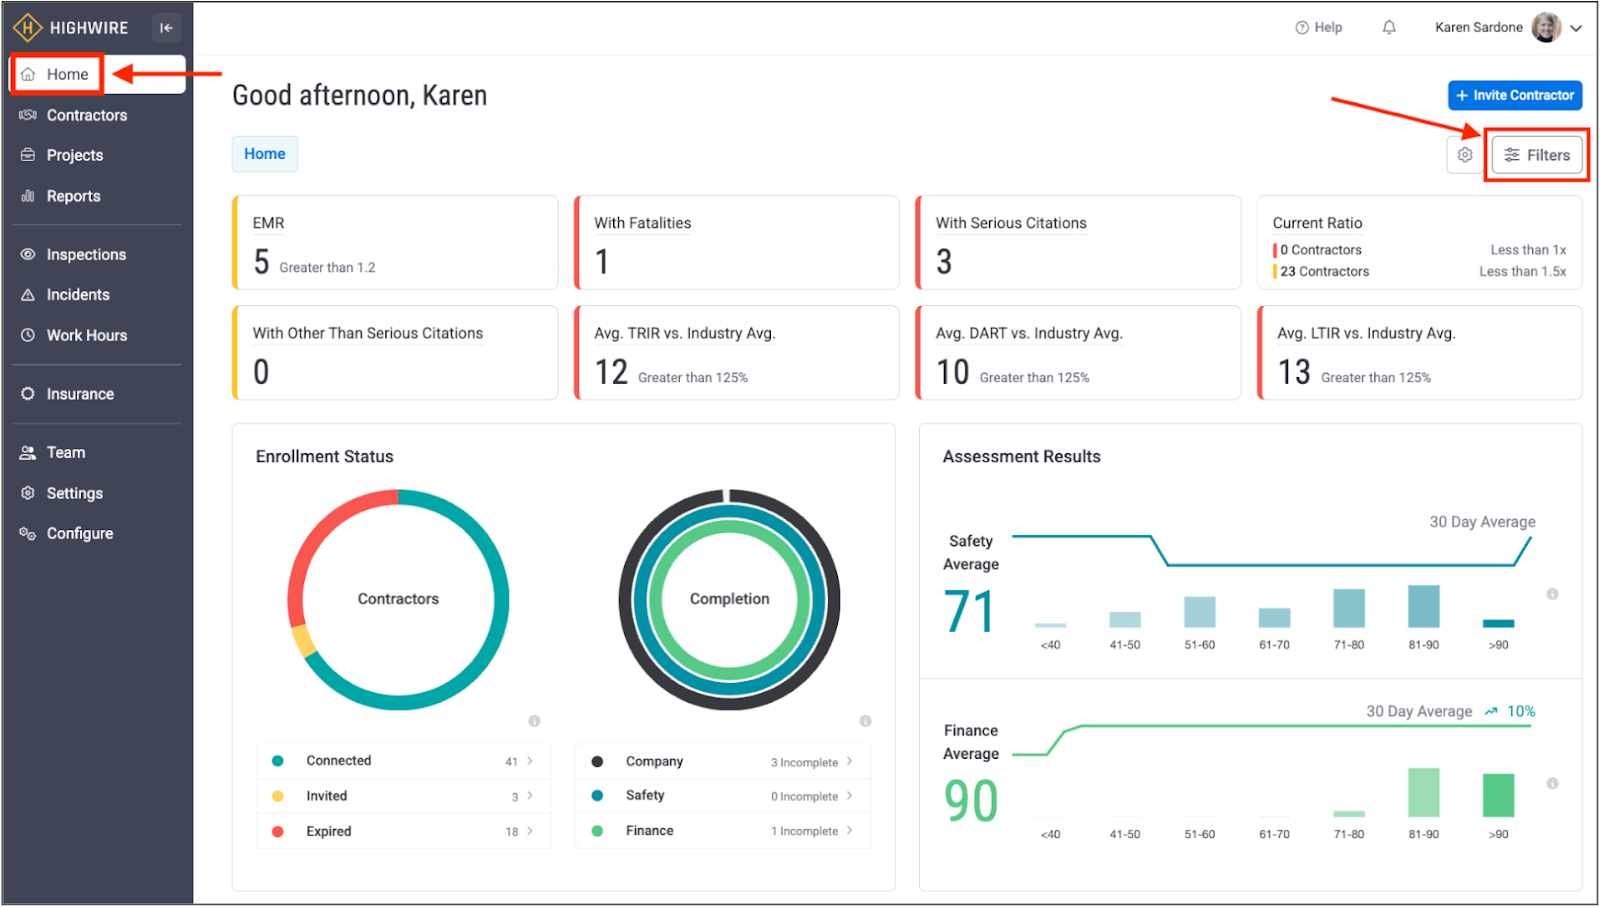The image size is (1600, 907).
Task: Click the Safety Average info icon
Action: (1552, 594)
